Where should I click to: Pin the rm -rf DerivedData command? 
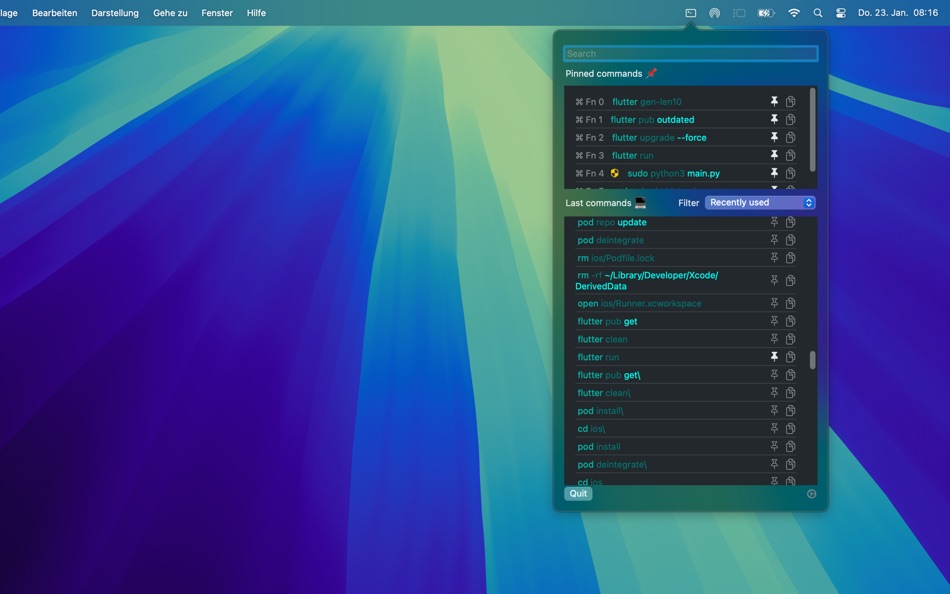pos(774,280)
